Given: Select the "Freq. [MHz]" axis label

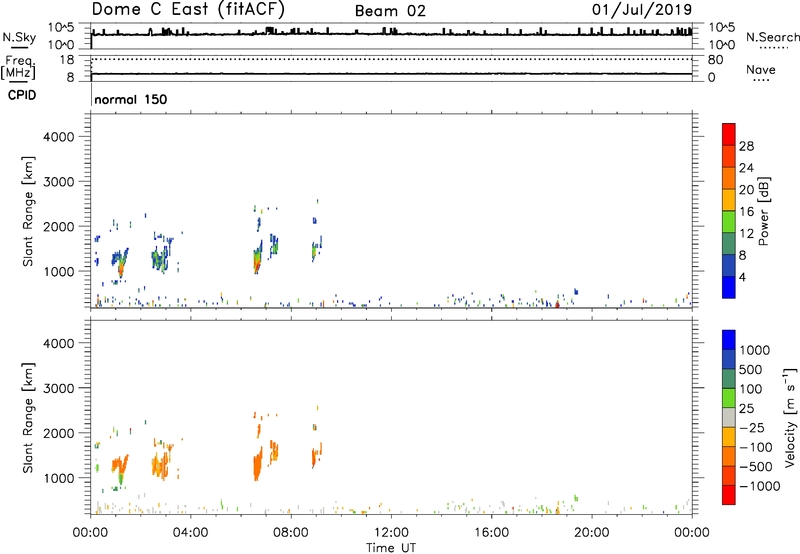Looking at the screenshot, I should 18,67.
